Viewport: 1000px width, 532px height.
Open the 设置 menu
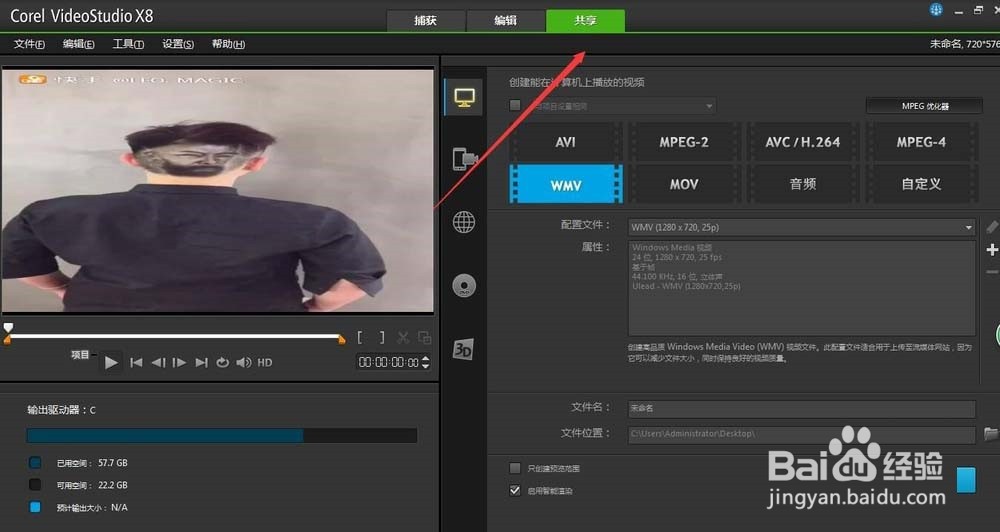coord(178,44)
